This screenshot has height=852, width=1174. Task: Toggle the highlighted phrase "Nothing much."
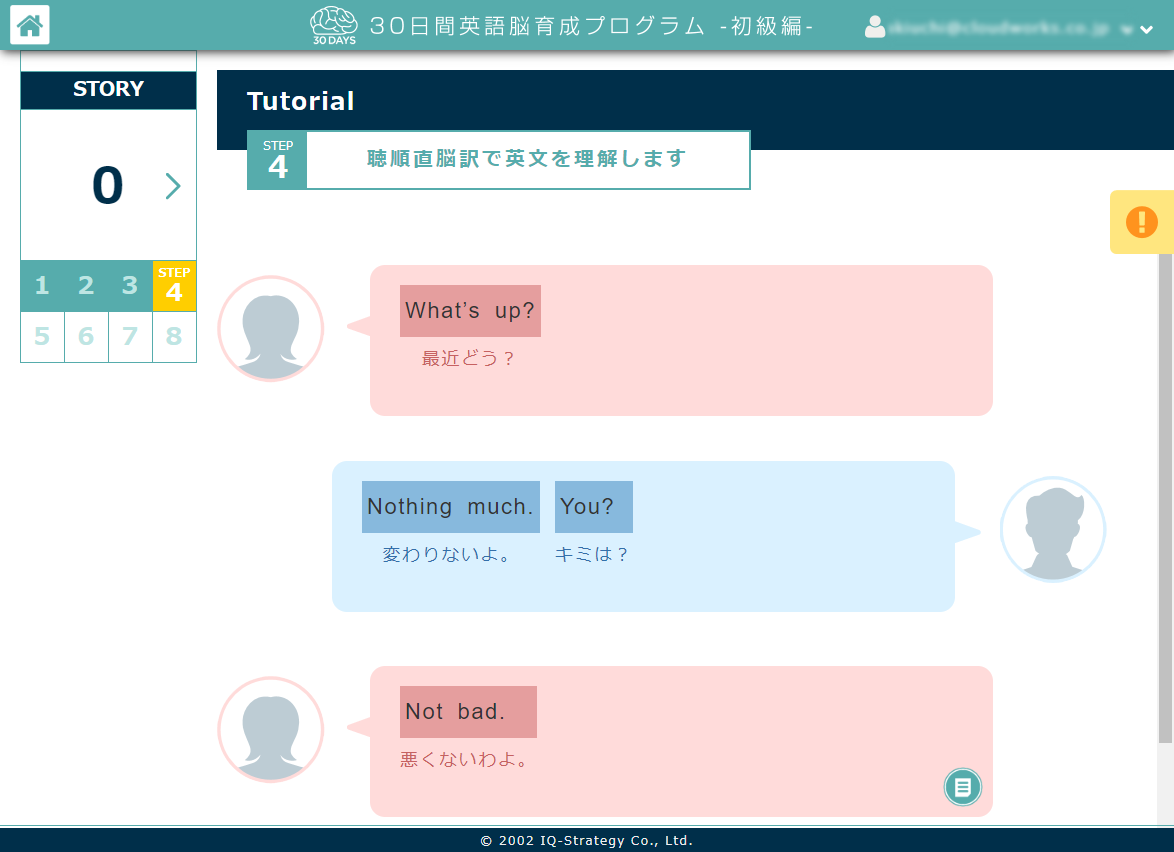point(450,507)
